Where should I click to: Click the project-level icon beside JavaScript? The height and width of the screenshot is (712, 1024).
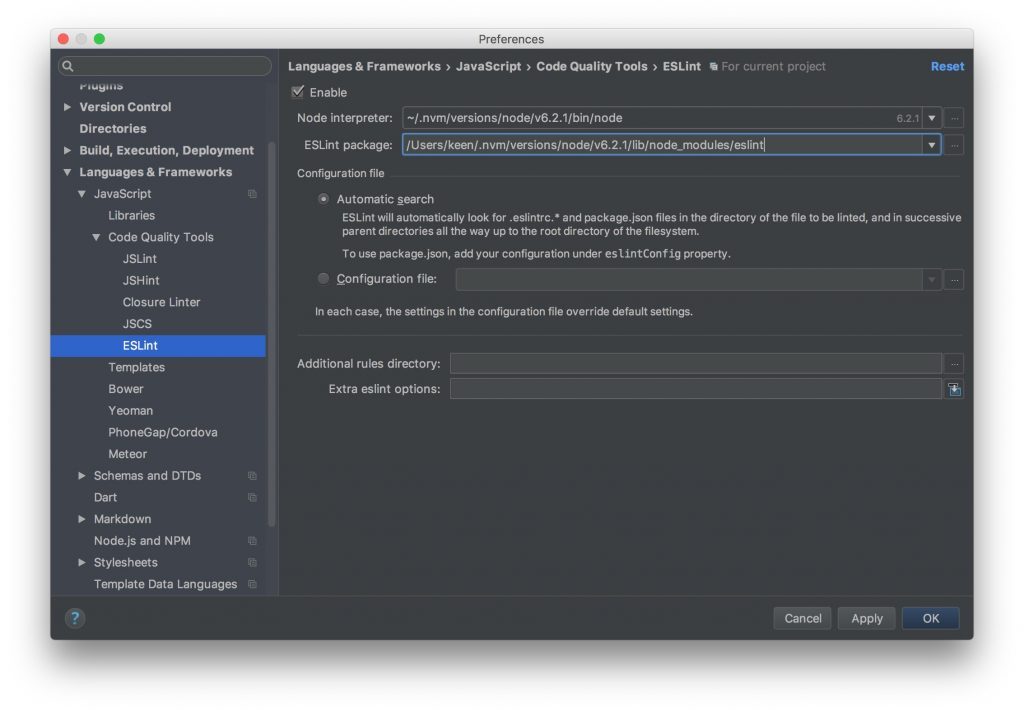[x=252, y=194]
